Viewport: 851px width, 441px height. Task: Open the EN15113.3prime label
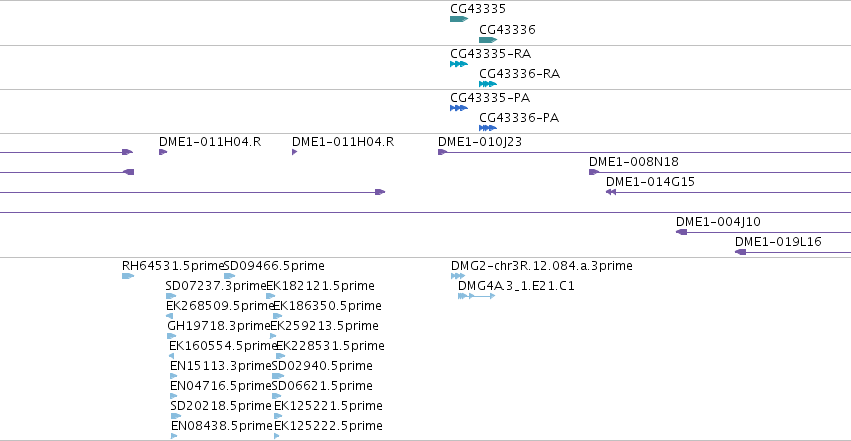click(220, 366)
